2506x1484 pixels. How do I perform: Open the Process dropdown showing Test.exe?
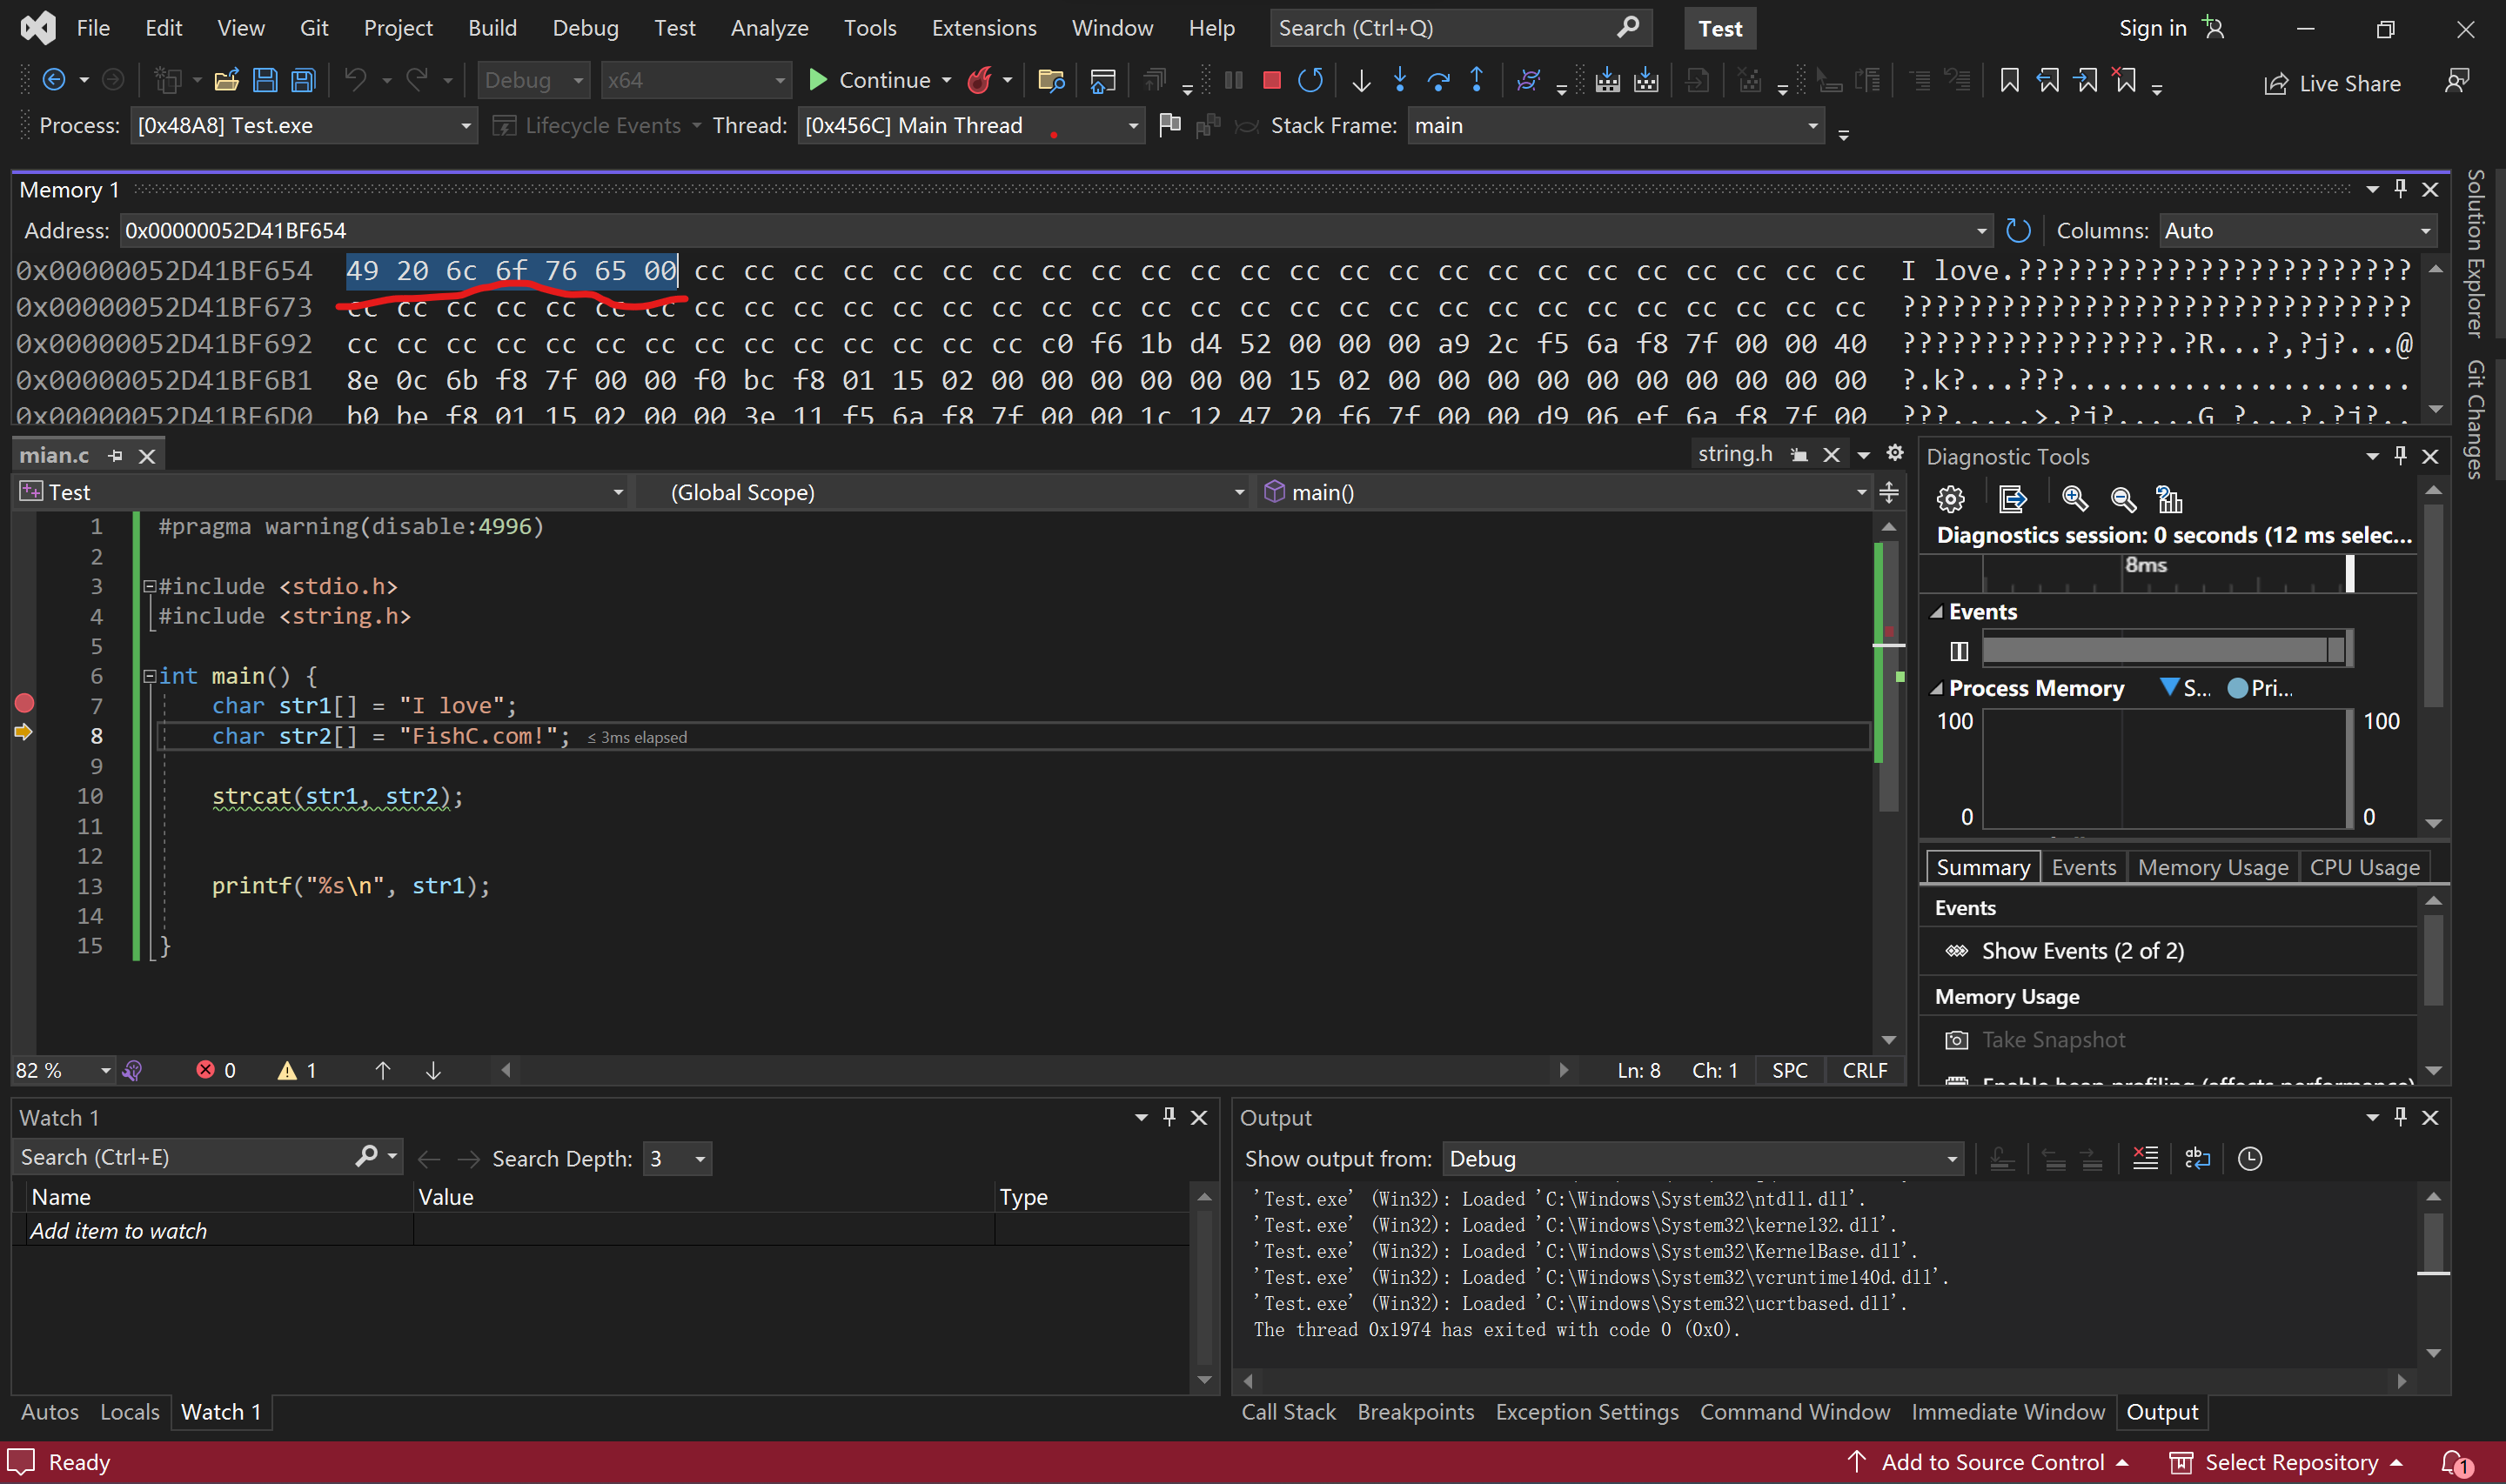tap(303, 126)
